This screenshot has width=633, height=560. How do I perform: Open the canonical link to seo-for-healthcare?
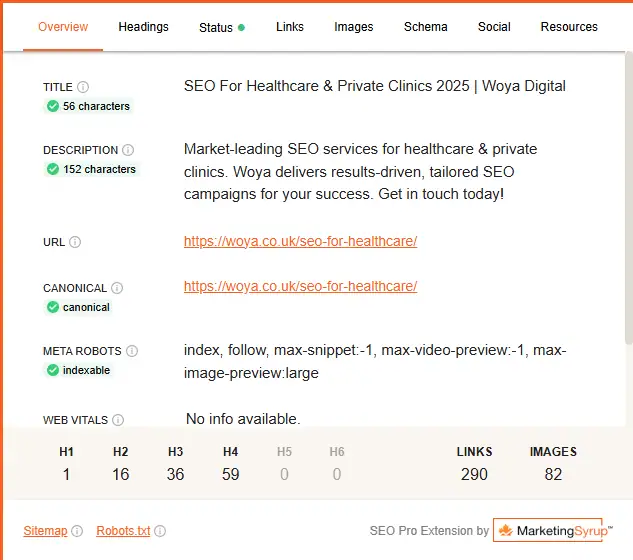click(x=300, y=286)
